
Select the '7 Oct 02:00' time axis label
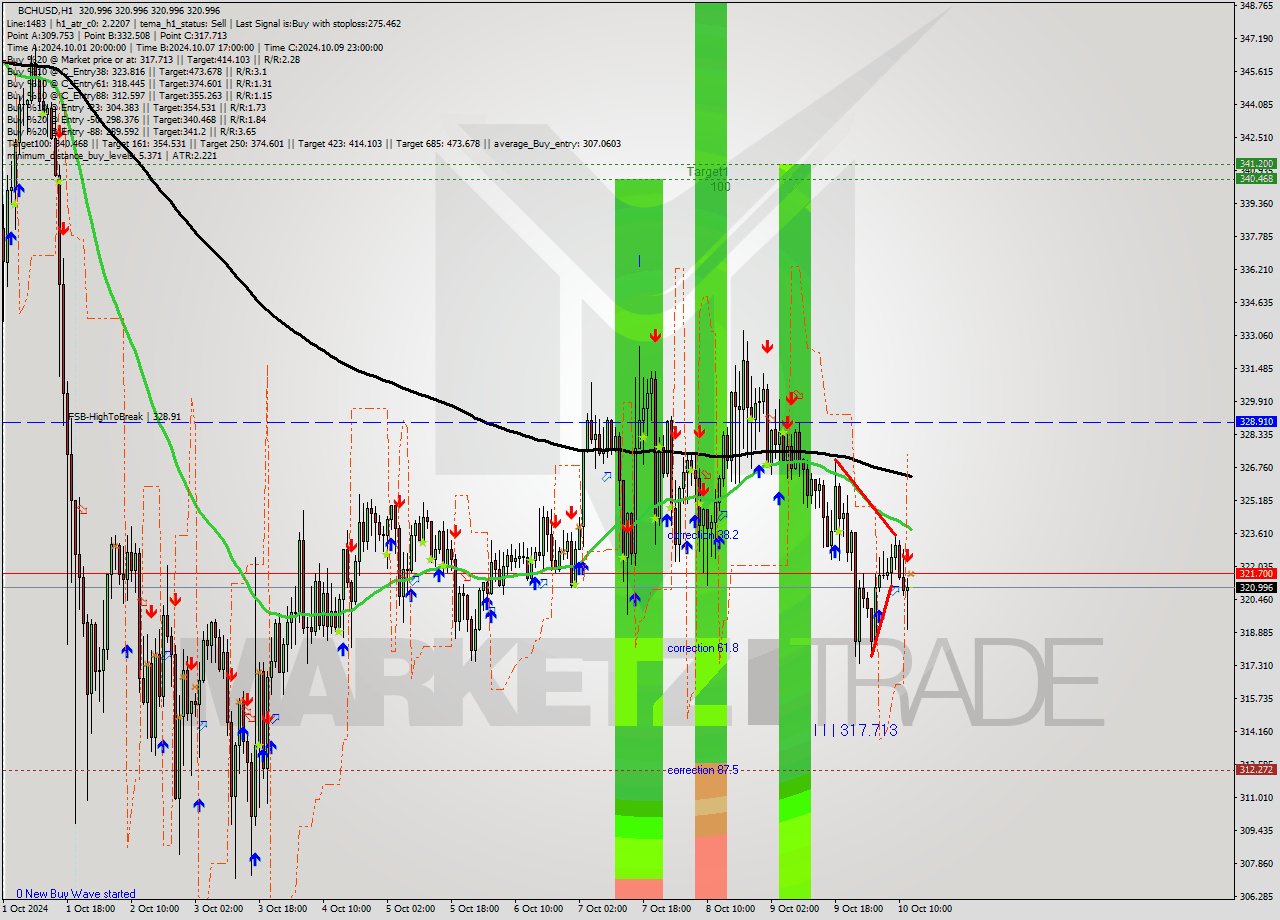602,909
